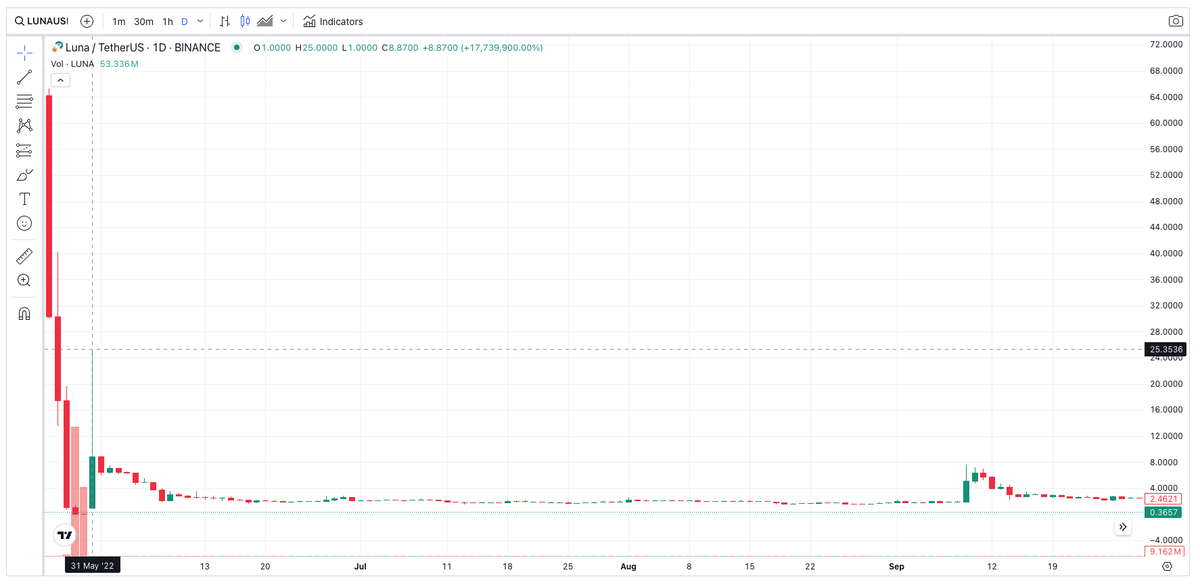Take a chart snapshot with camera icon

1176,21
